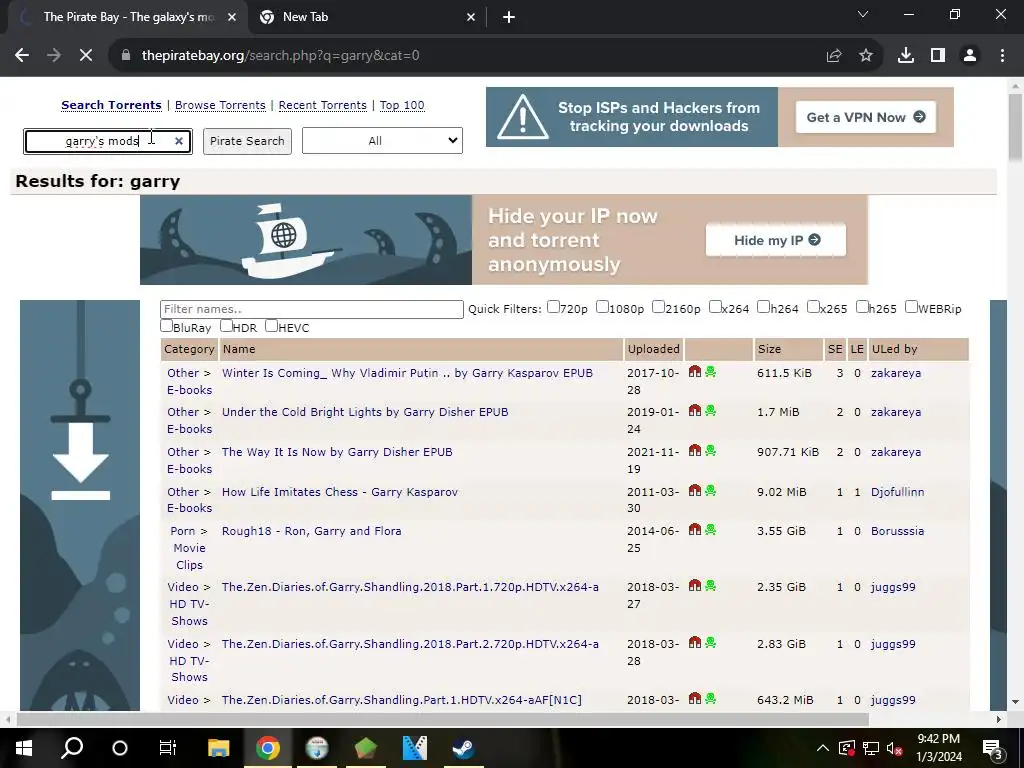Open Winter Is Coming Garry Kasparov torrent
Viewport: 1024px width, 768px height.
[x=408, y=373]
